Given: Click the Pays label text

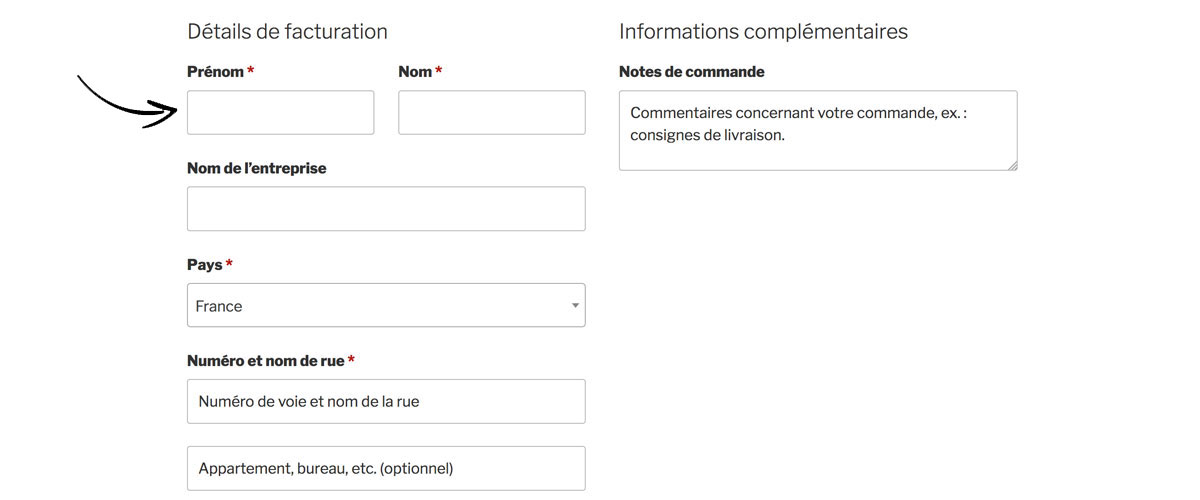Looking at the screenshot, I should tap(204, 265).
